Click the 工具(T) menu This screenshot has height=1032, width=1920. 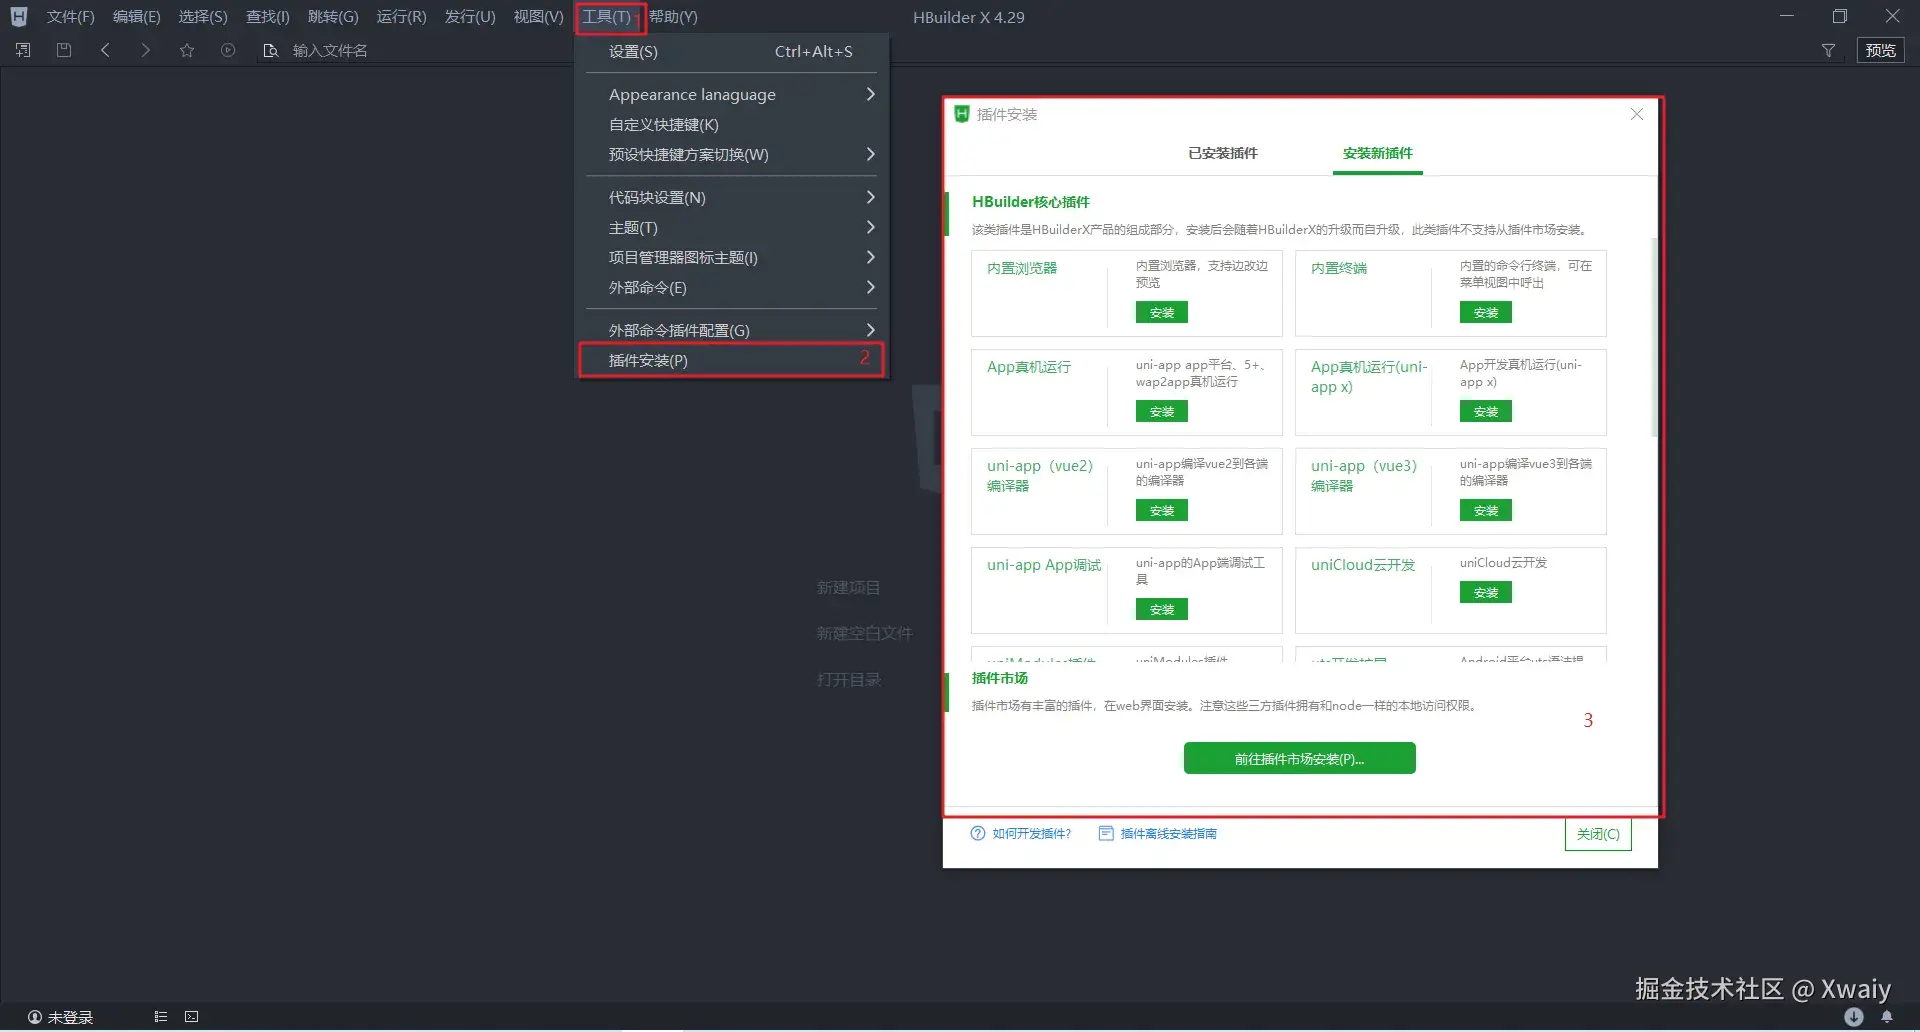coord(607,17)
